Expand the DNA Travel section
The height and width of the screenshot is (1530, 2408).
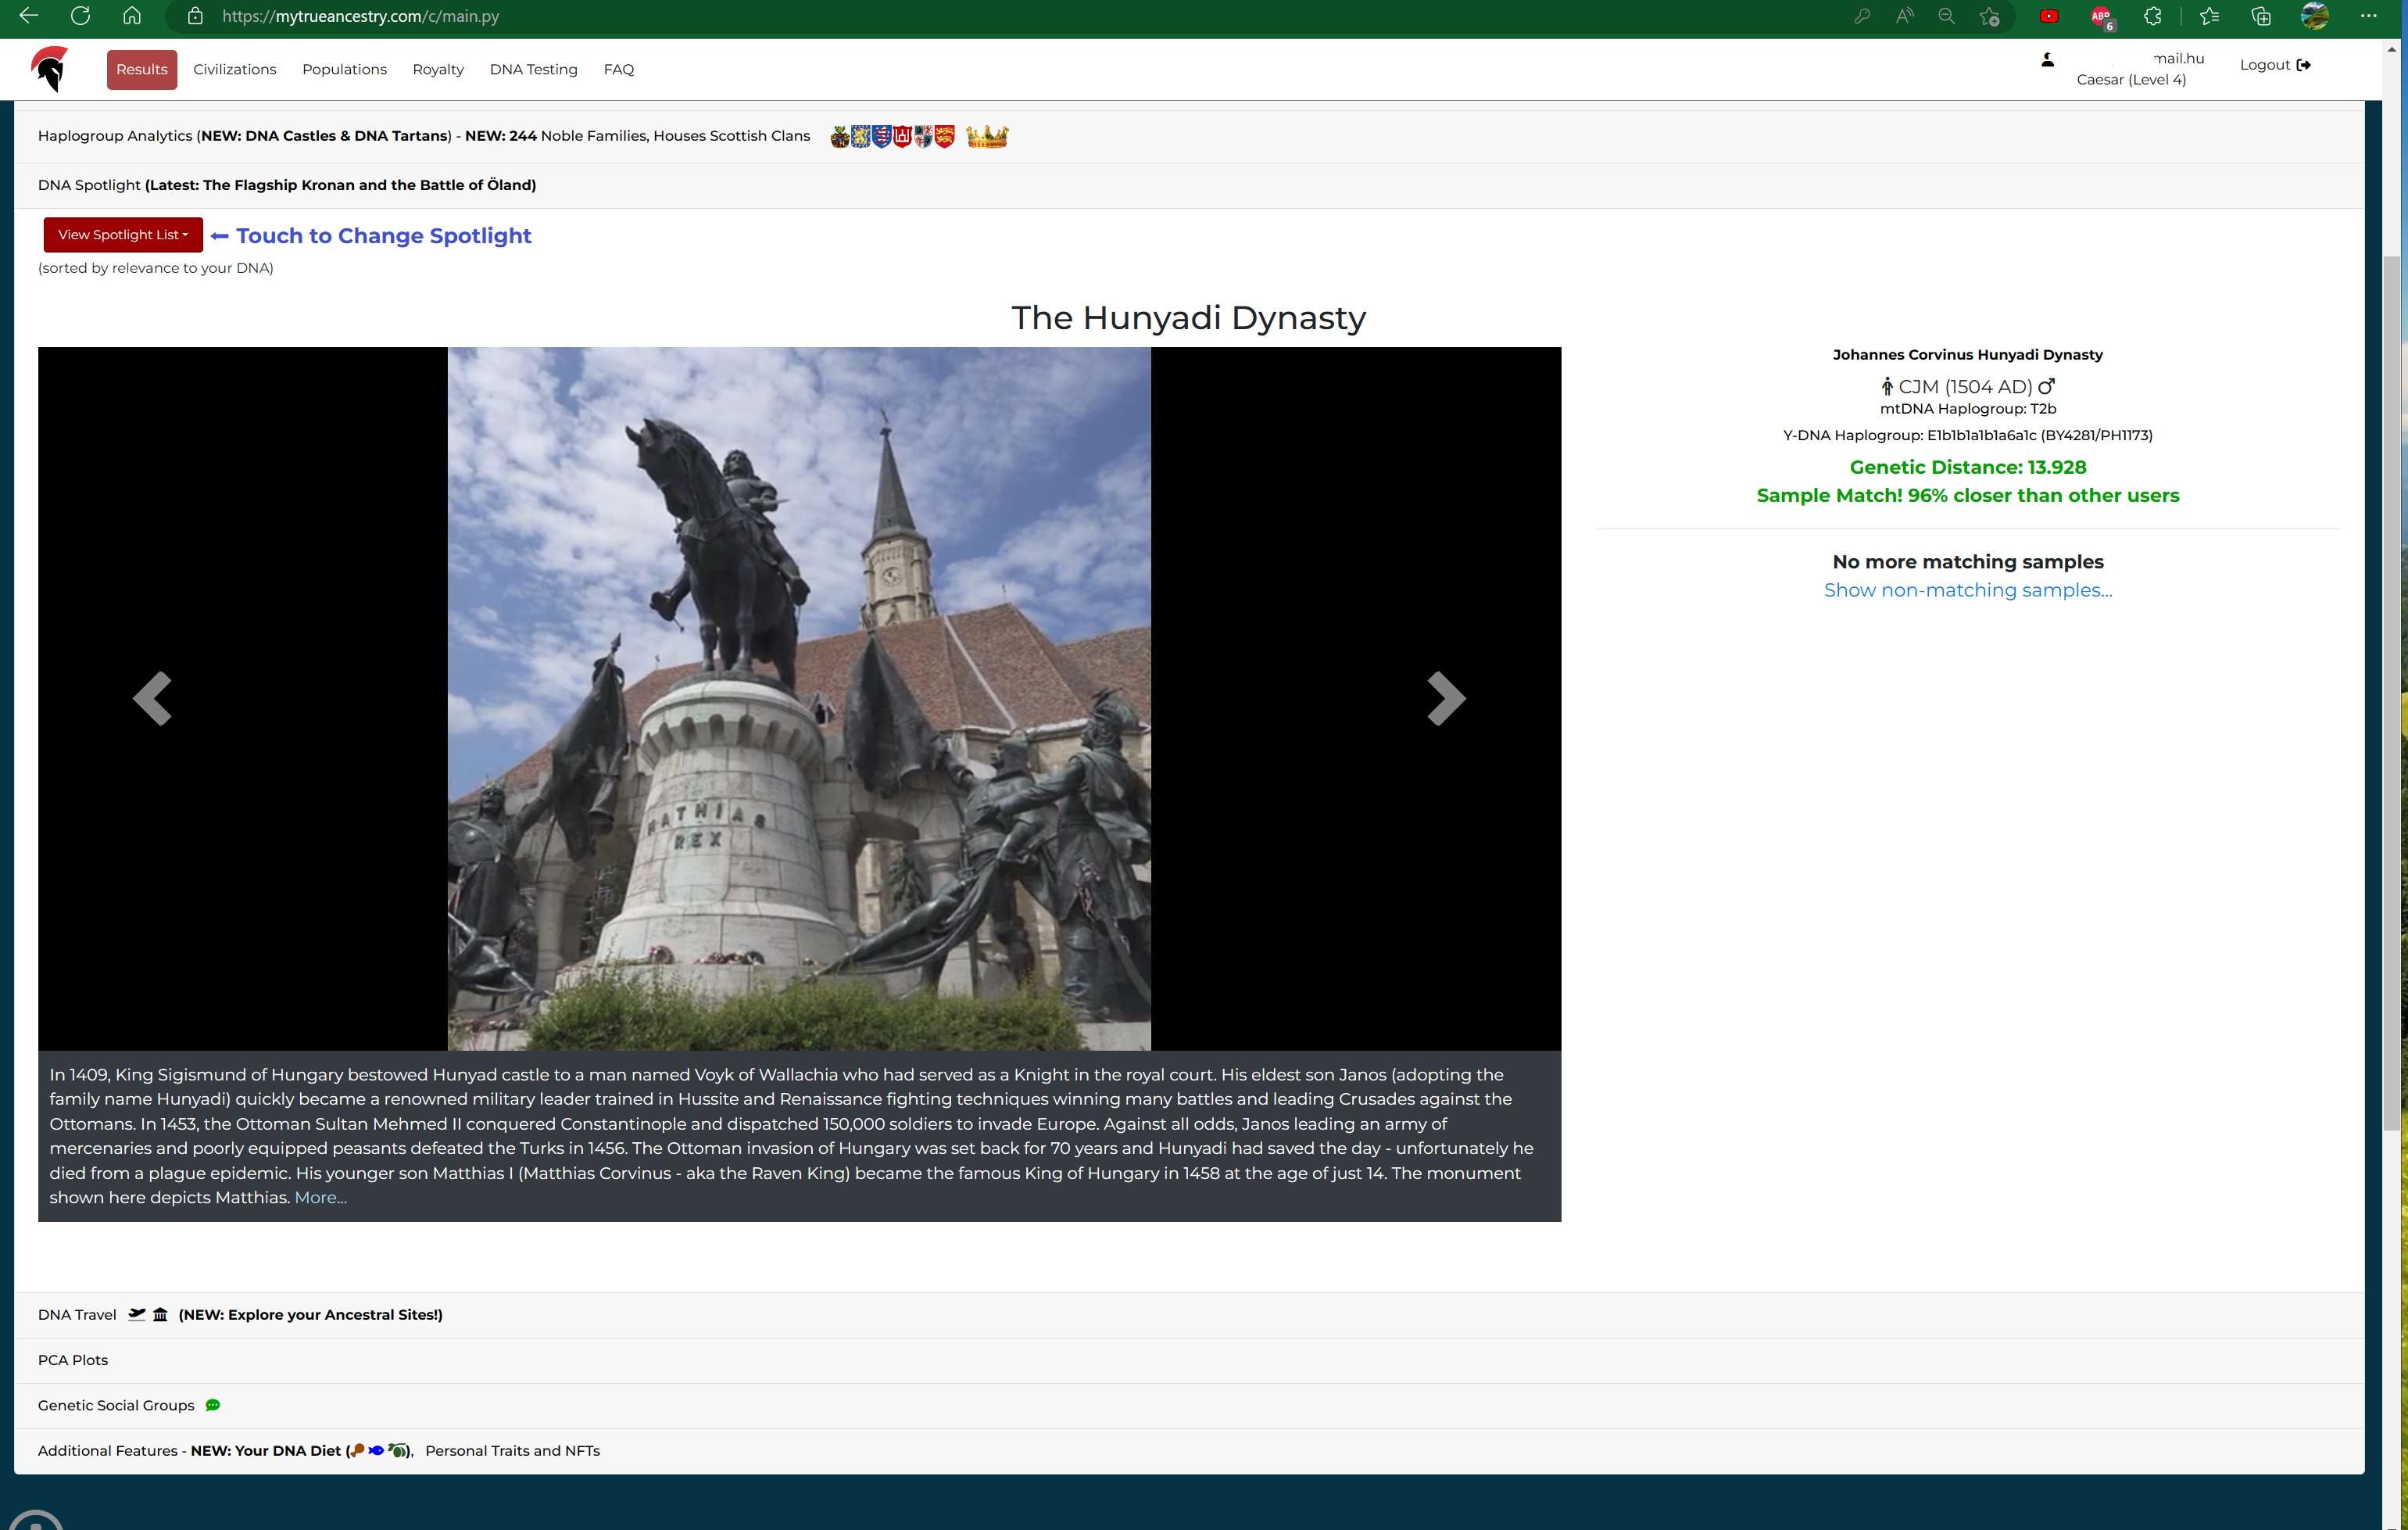coord(77,1315)
